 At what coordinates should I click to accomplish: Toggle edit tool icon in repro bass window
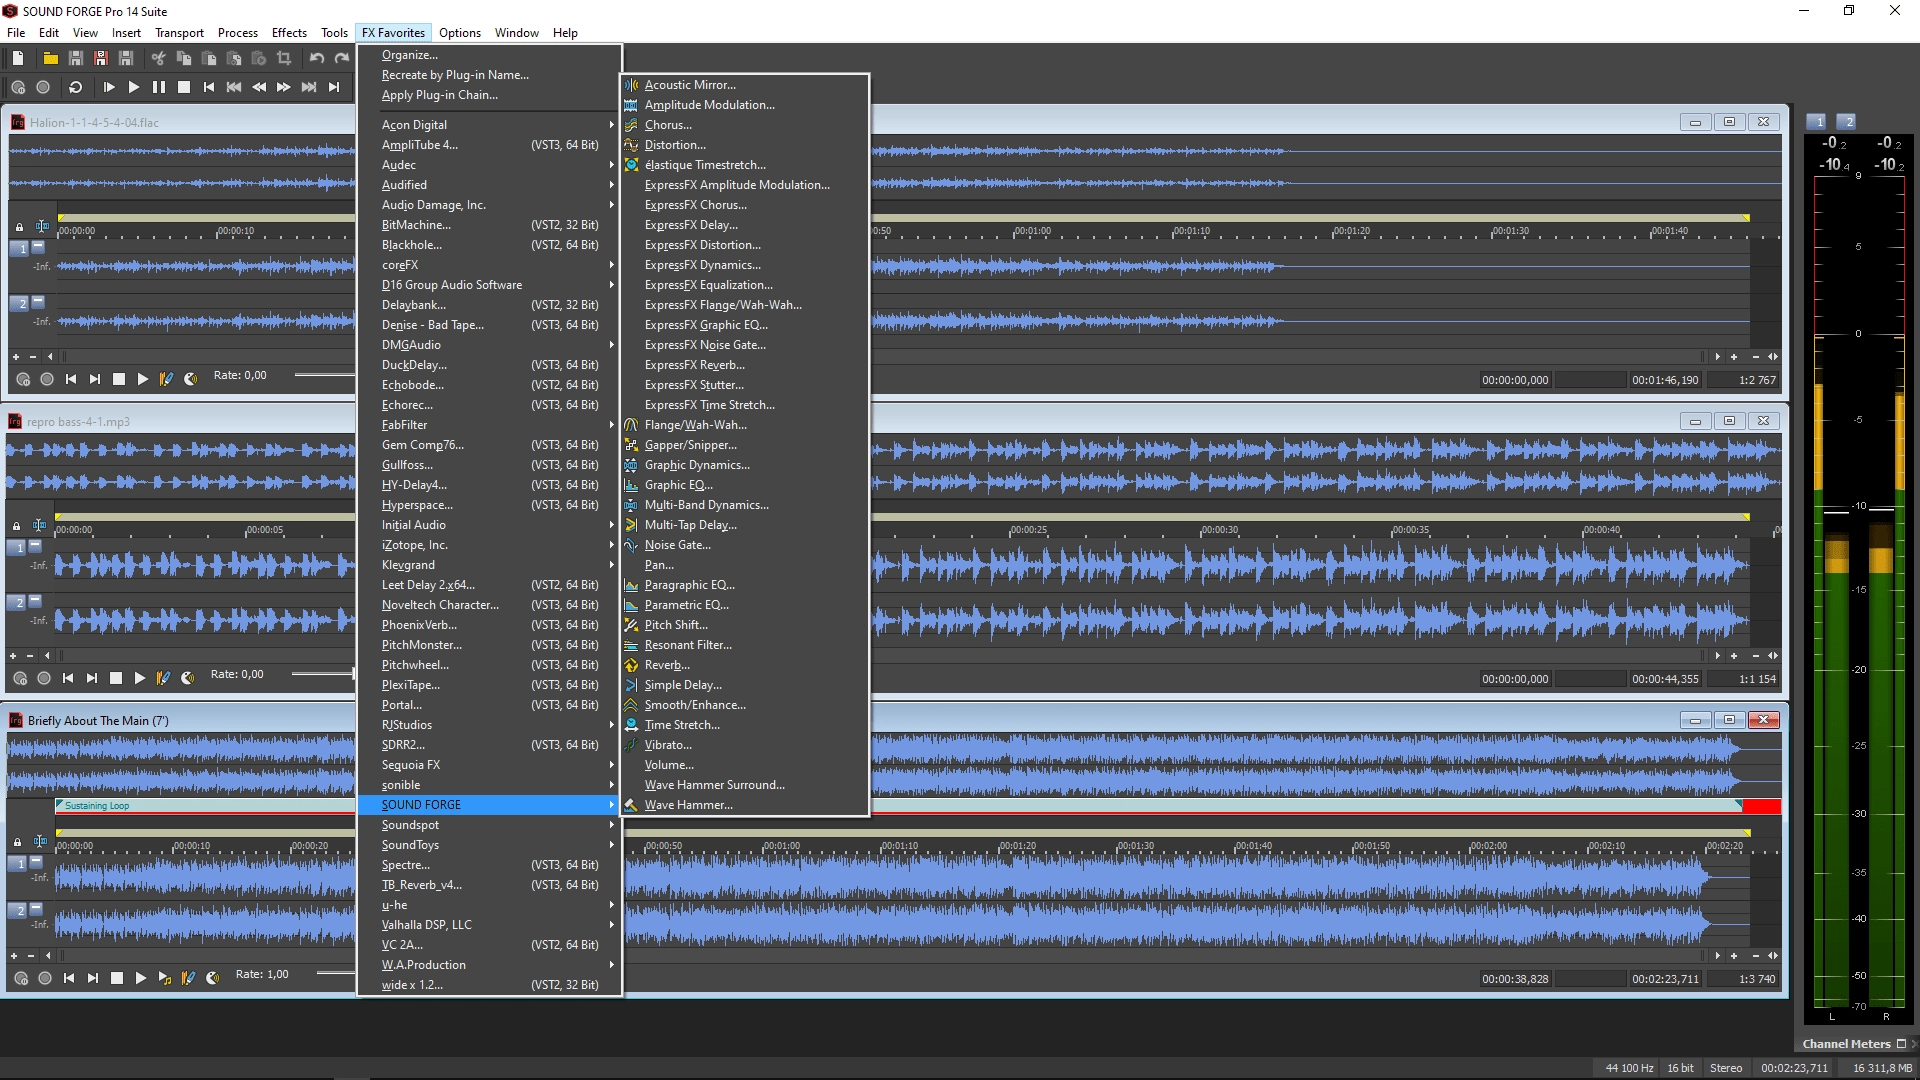click(x=40, y=526)
